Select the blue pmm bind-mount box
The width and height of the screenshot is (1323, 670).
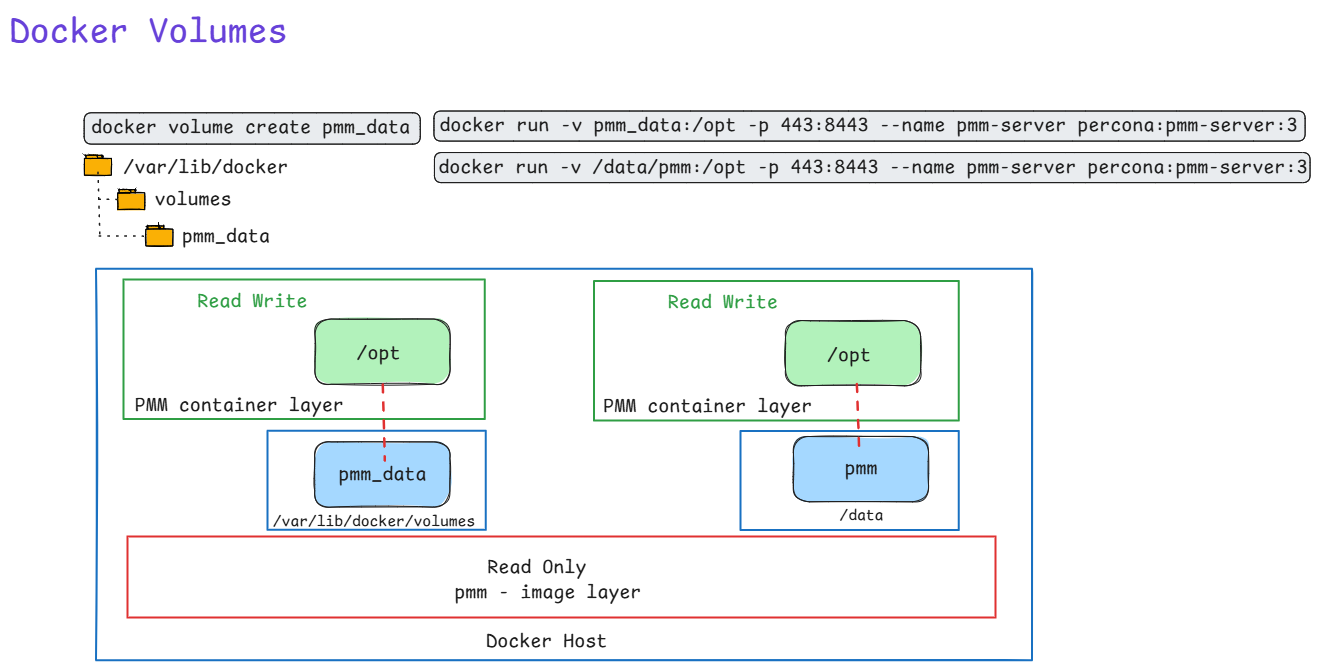(860, 468)
